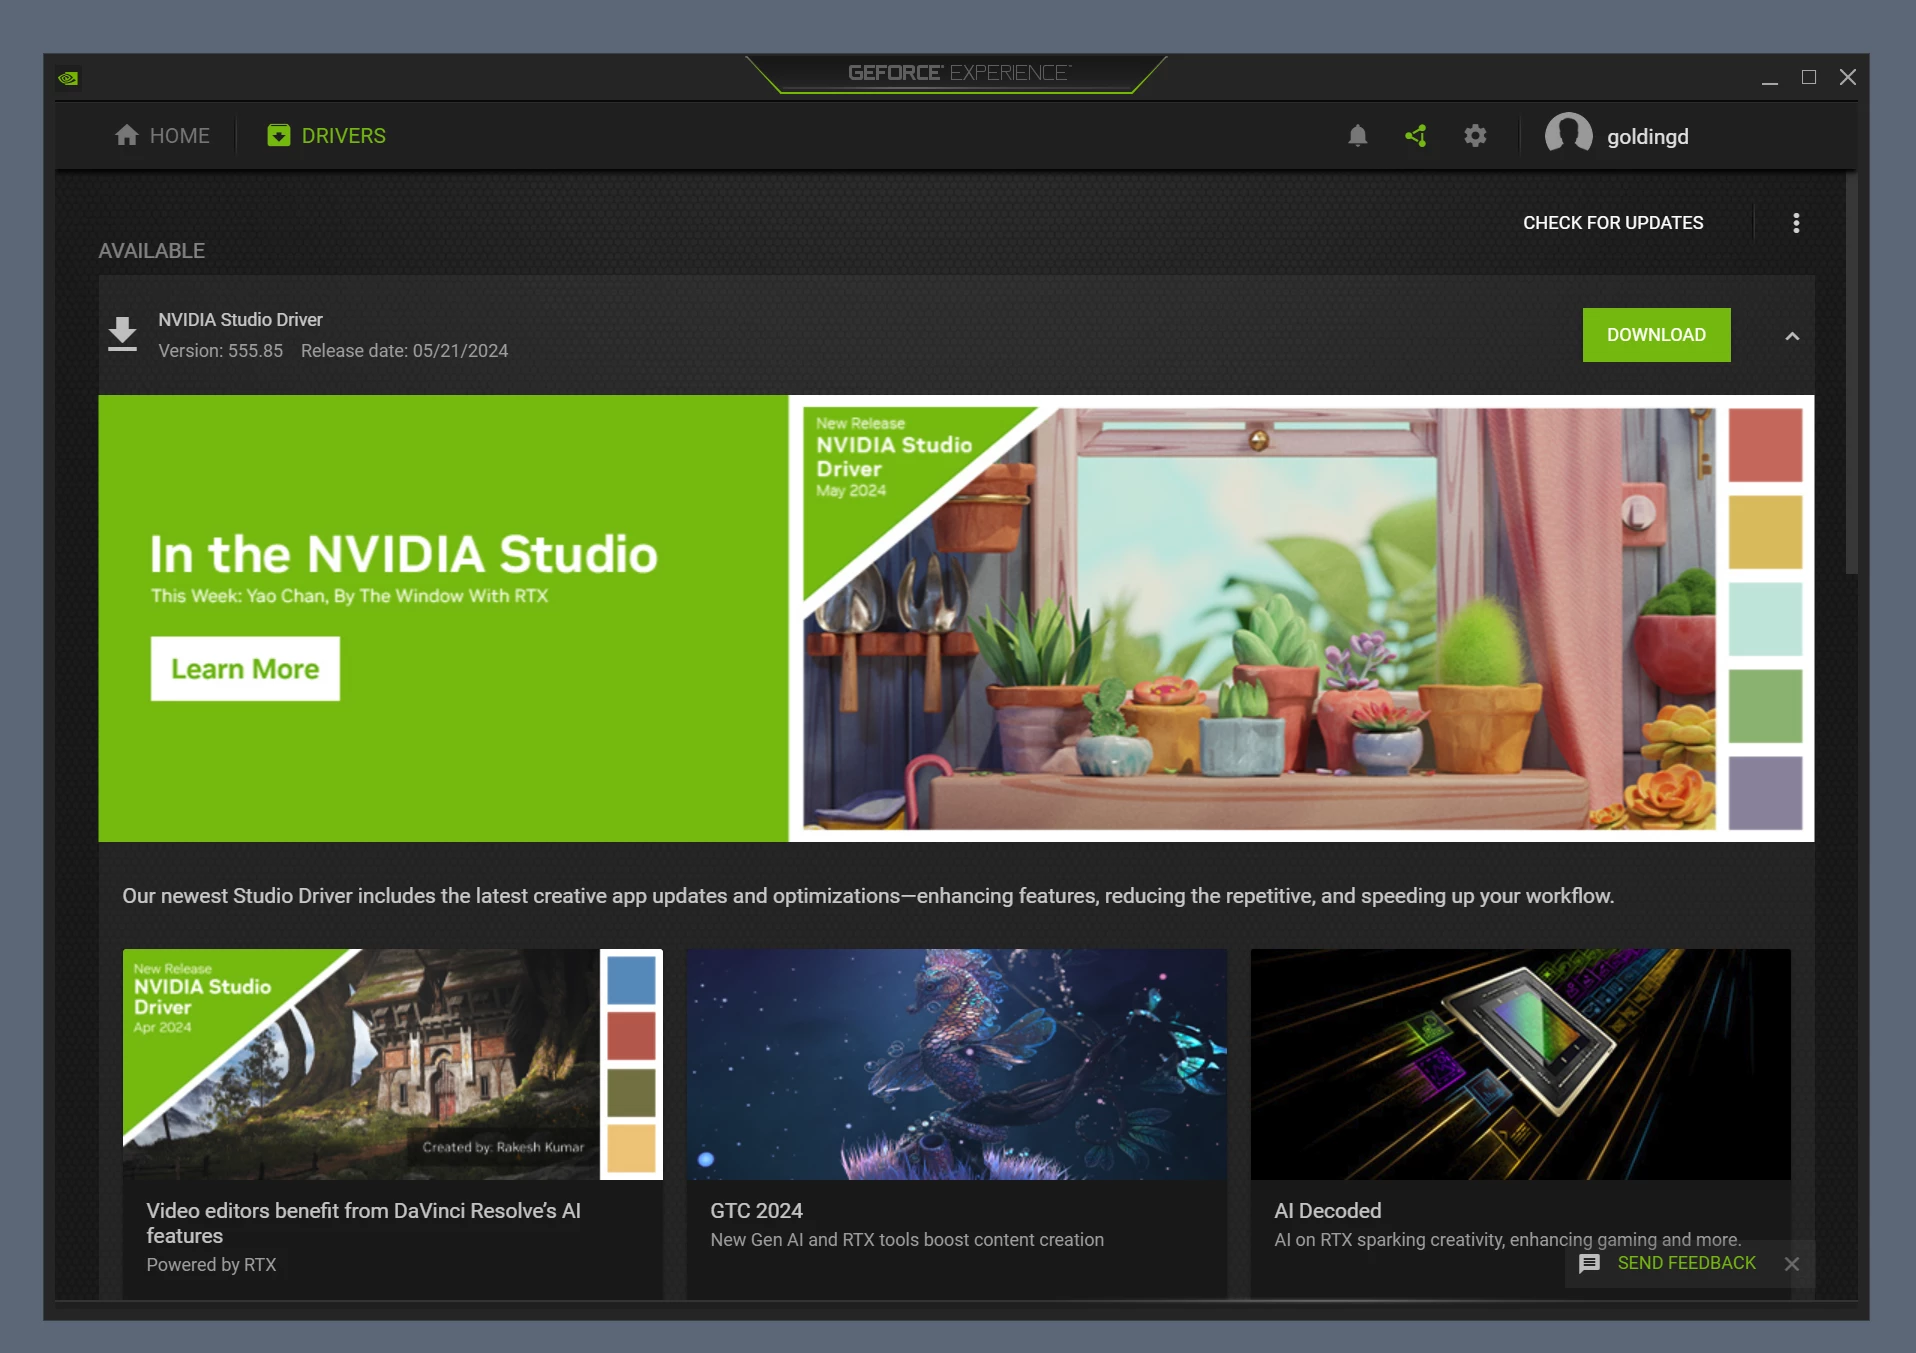Click 'NVIDIA Studio Driver' driver name

pyautogui.click(x=240, y=320)
